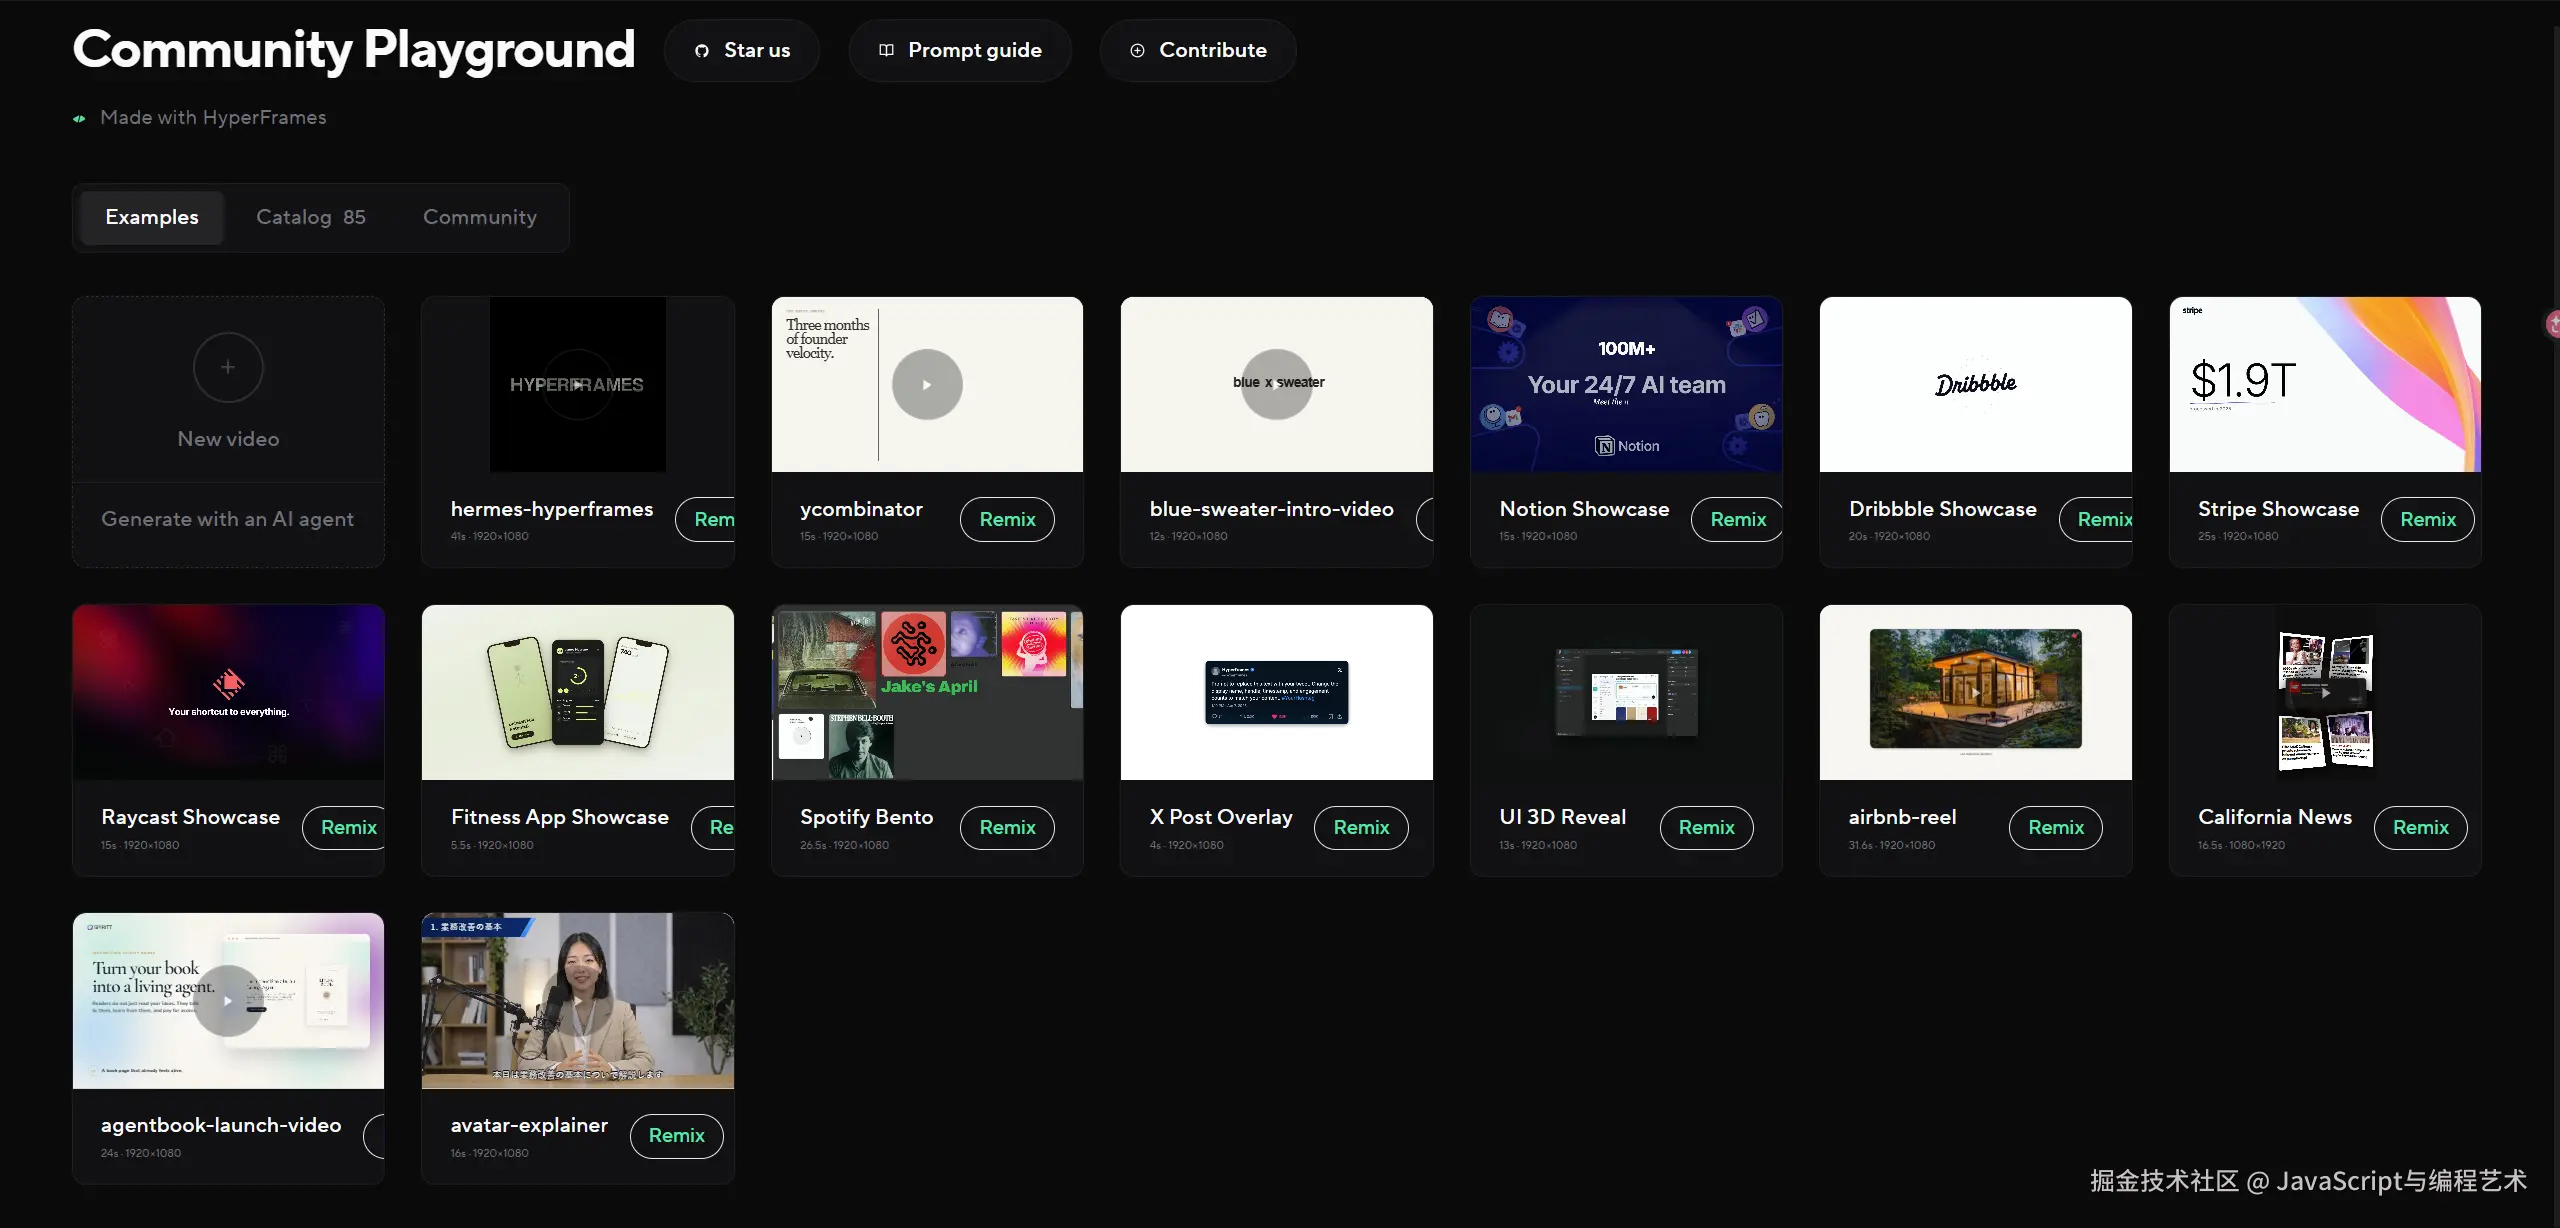2560x1228 pixels.
Task: Open the airbnb-reel cabin thumbnail
Action: pyautogui.click(x=1976, y=692)
